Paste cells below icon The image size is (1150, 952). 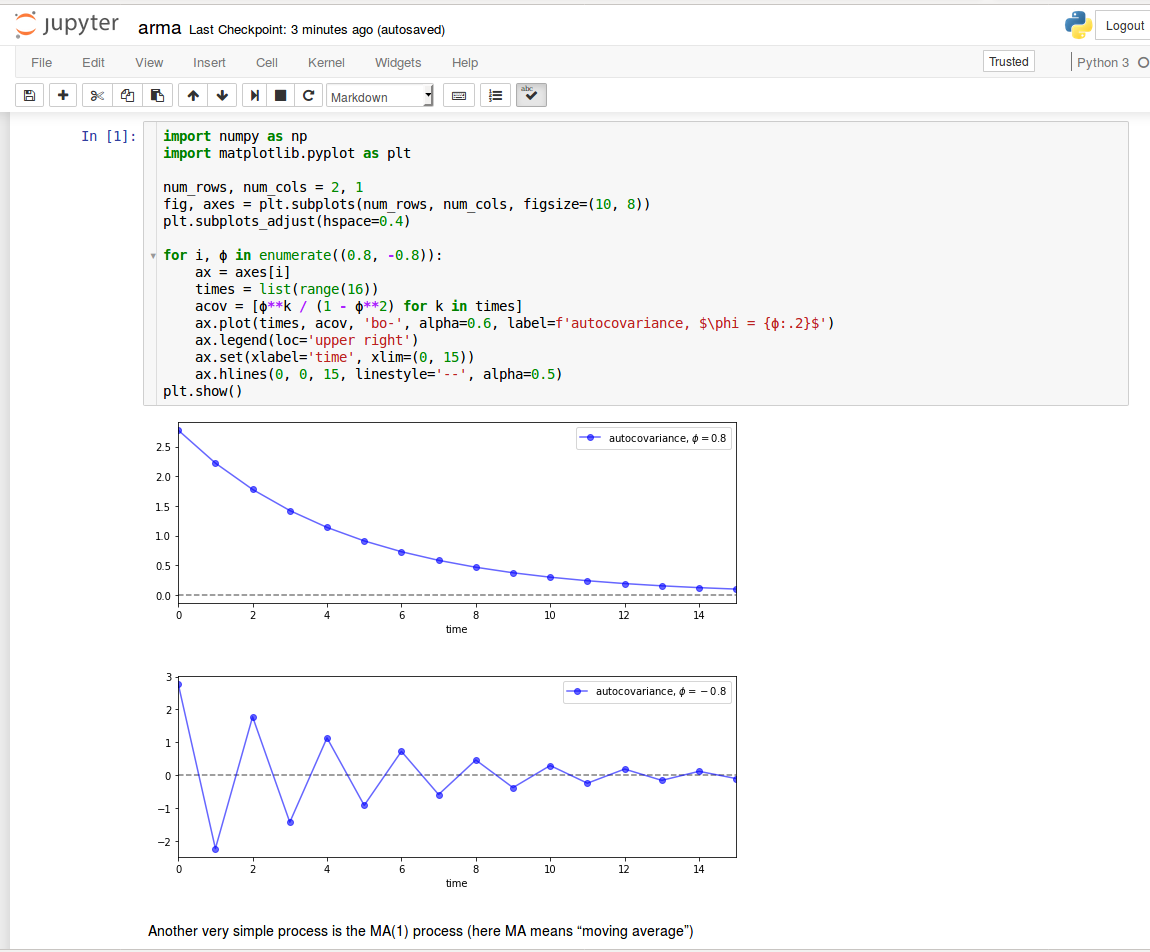coord(157,95)
